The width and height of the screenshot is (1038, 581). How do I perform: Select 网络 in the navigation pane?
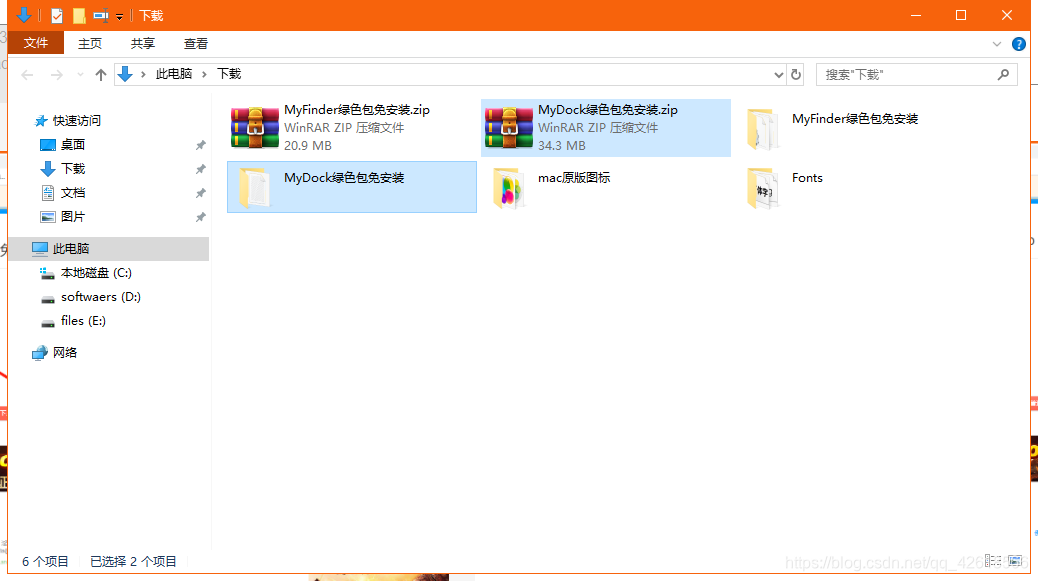65,353
